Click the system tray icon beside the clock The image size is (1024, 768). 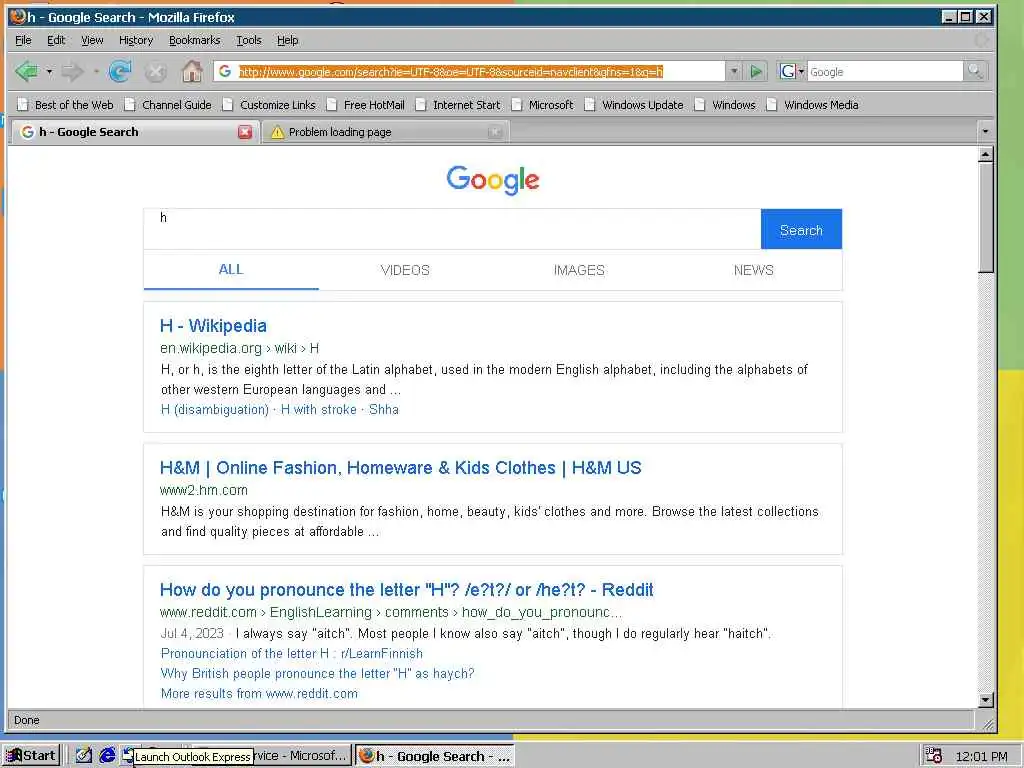(934, 756)
